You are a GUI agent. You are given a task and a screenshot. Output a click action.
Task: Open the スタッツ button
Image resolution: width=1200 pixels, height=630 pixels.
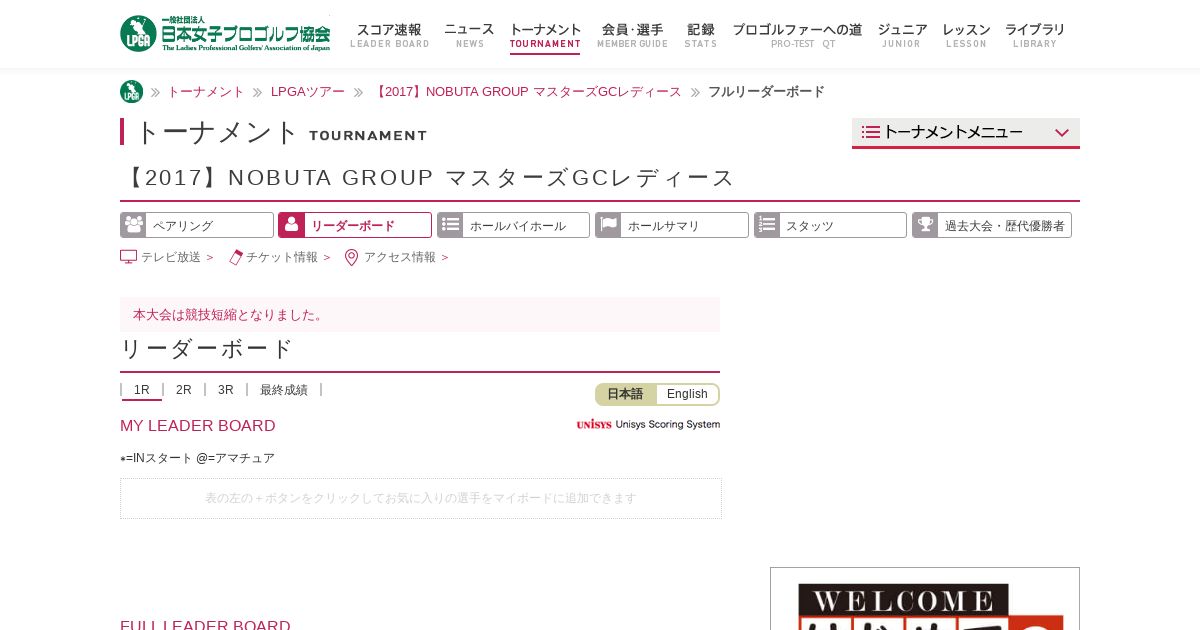(x=831, y=225)
